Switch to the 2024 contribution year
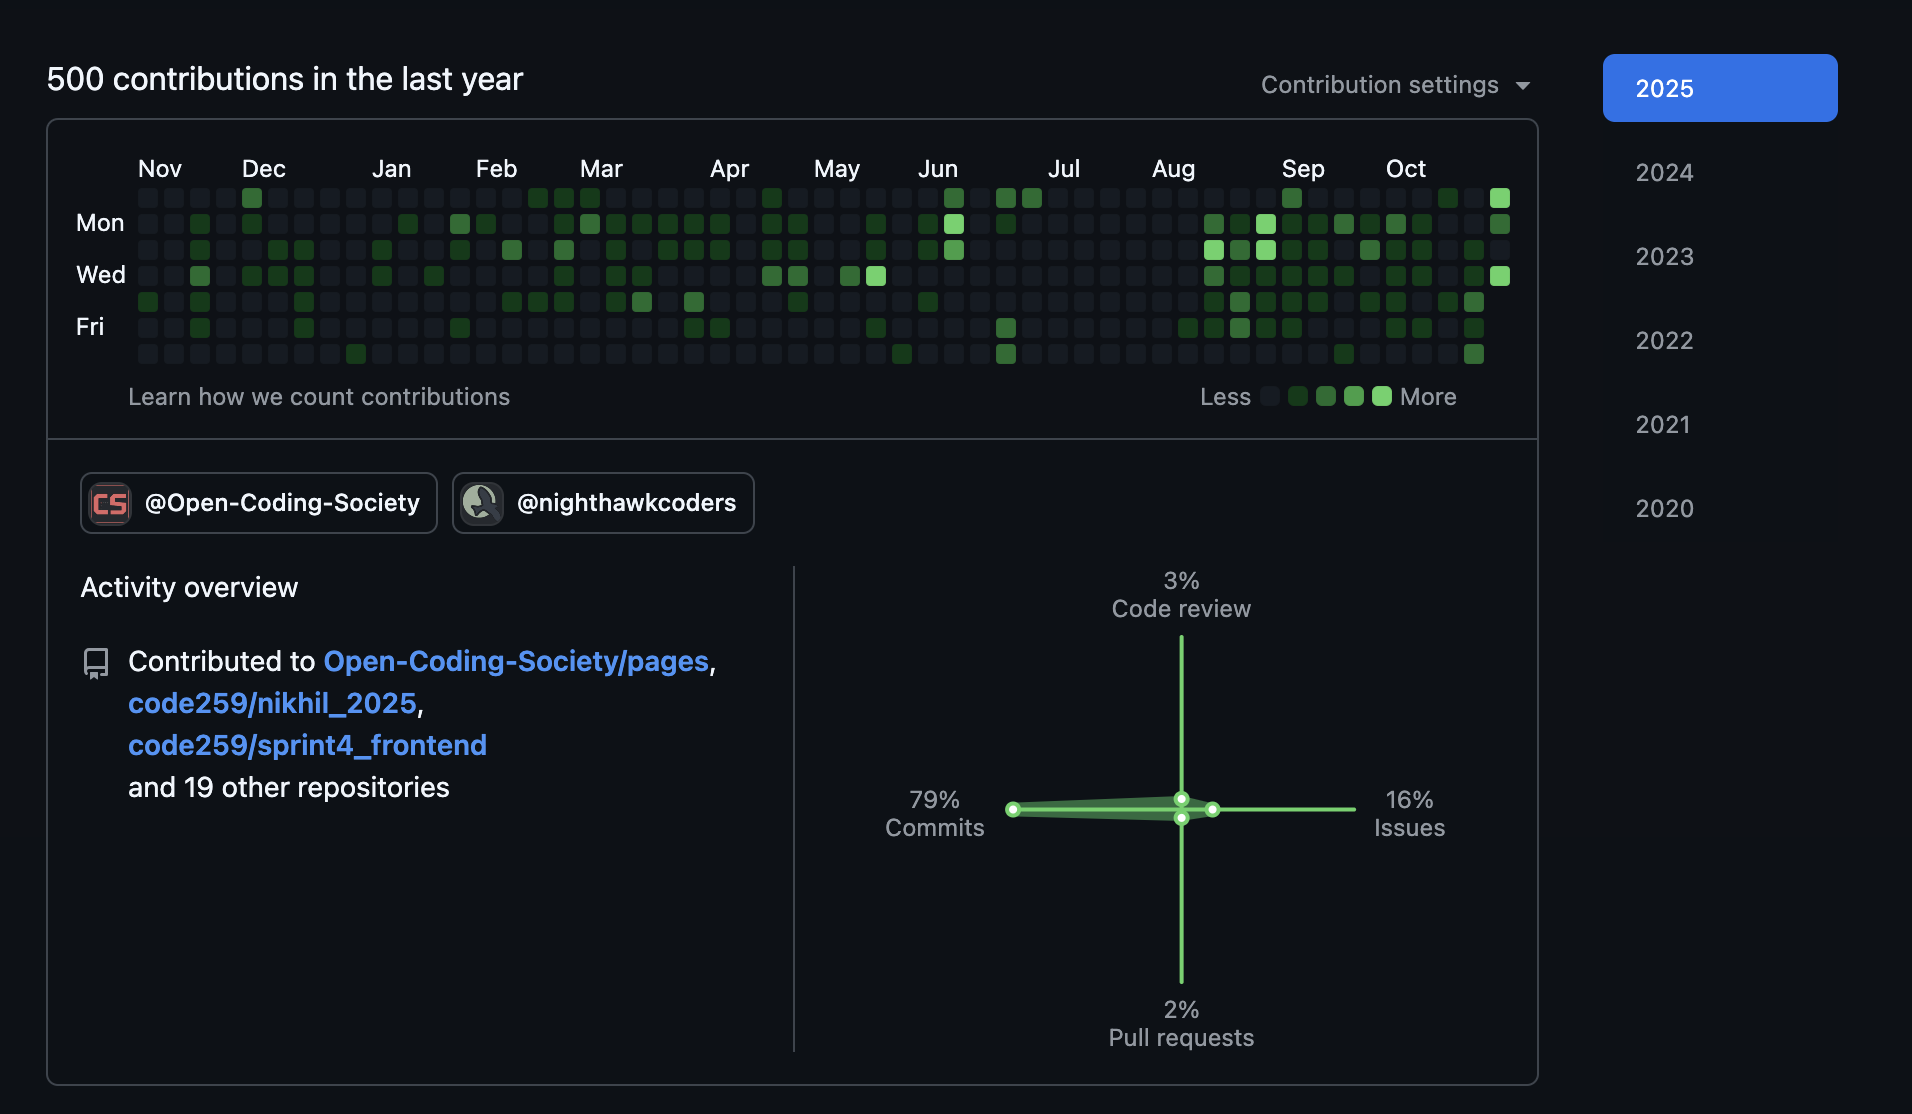1912x1114 pixels. coord(1664,172)
